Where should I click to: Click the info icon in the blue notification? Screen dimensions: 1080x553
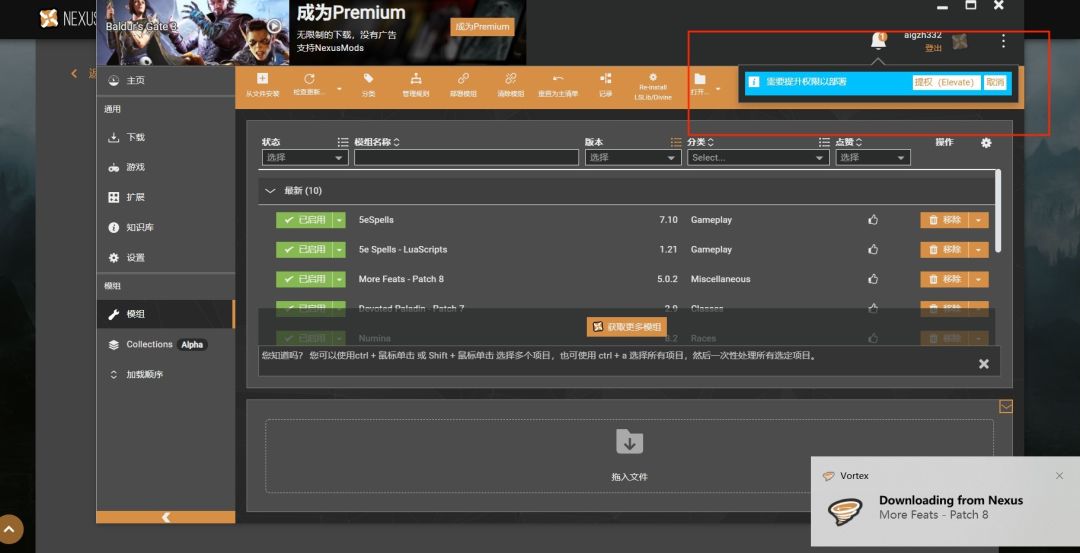coord(754,82)
